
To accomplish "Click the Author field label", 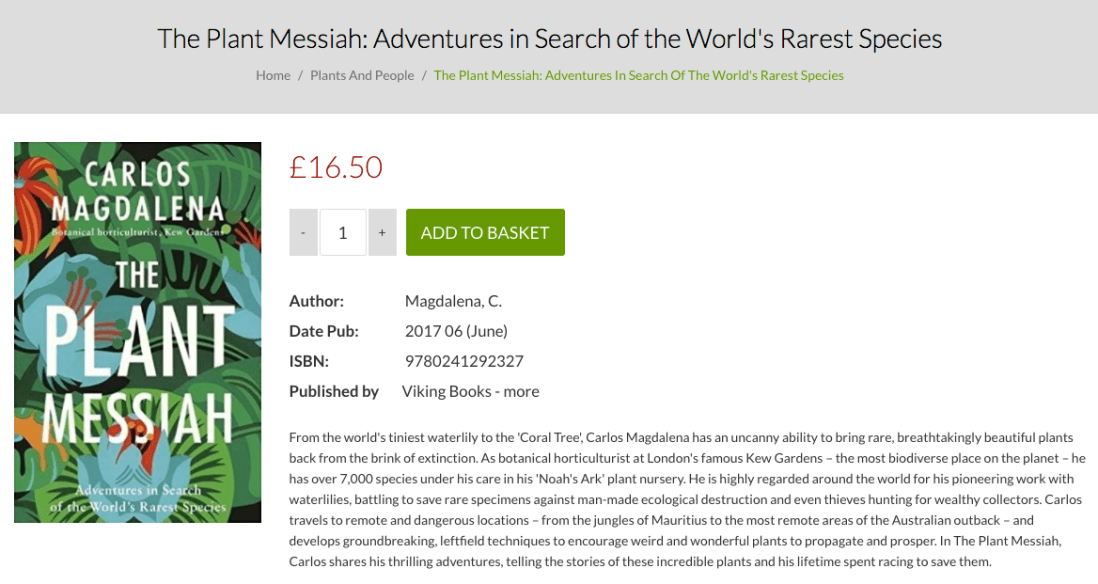I will (x=316, y=301).
